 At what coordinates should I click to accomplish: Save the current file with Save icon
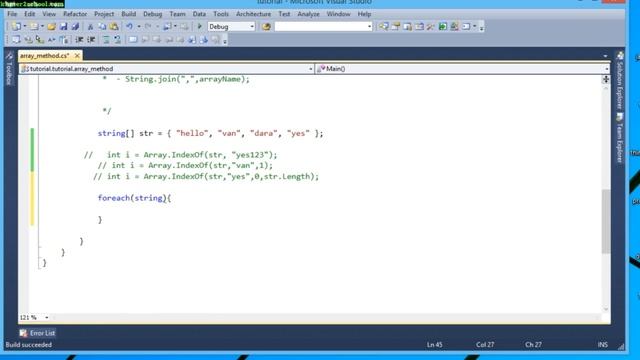[x=63, y=27]
